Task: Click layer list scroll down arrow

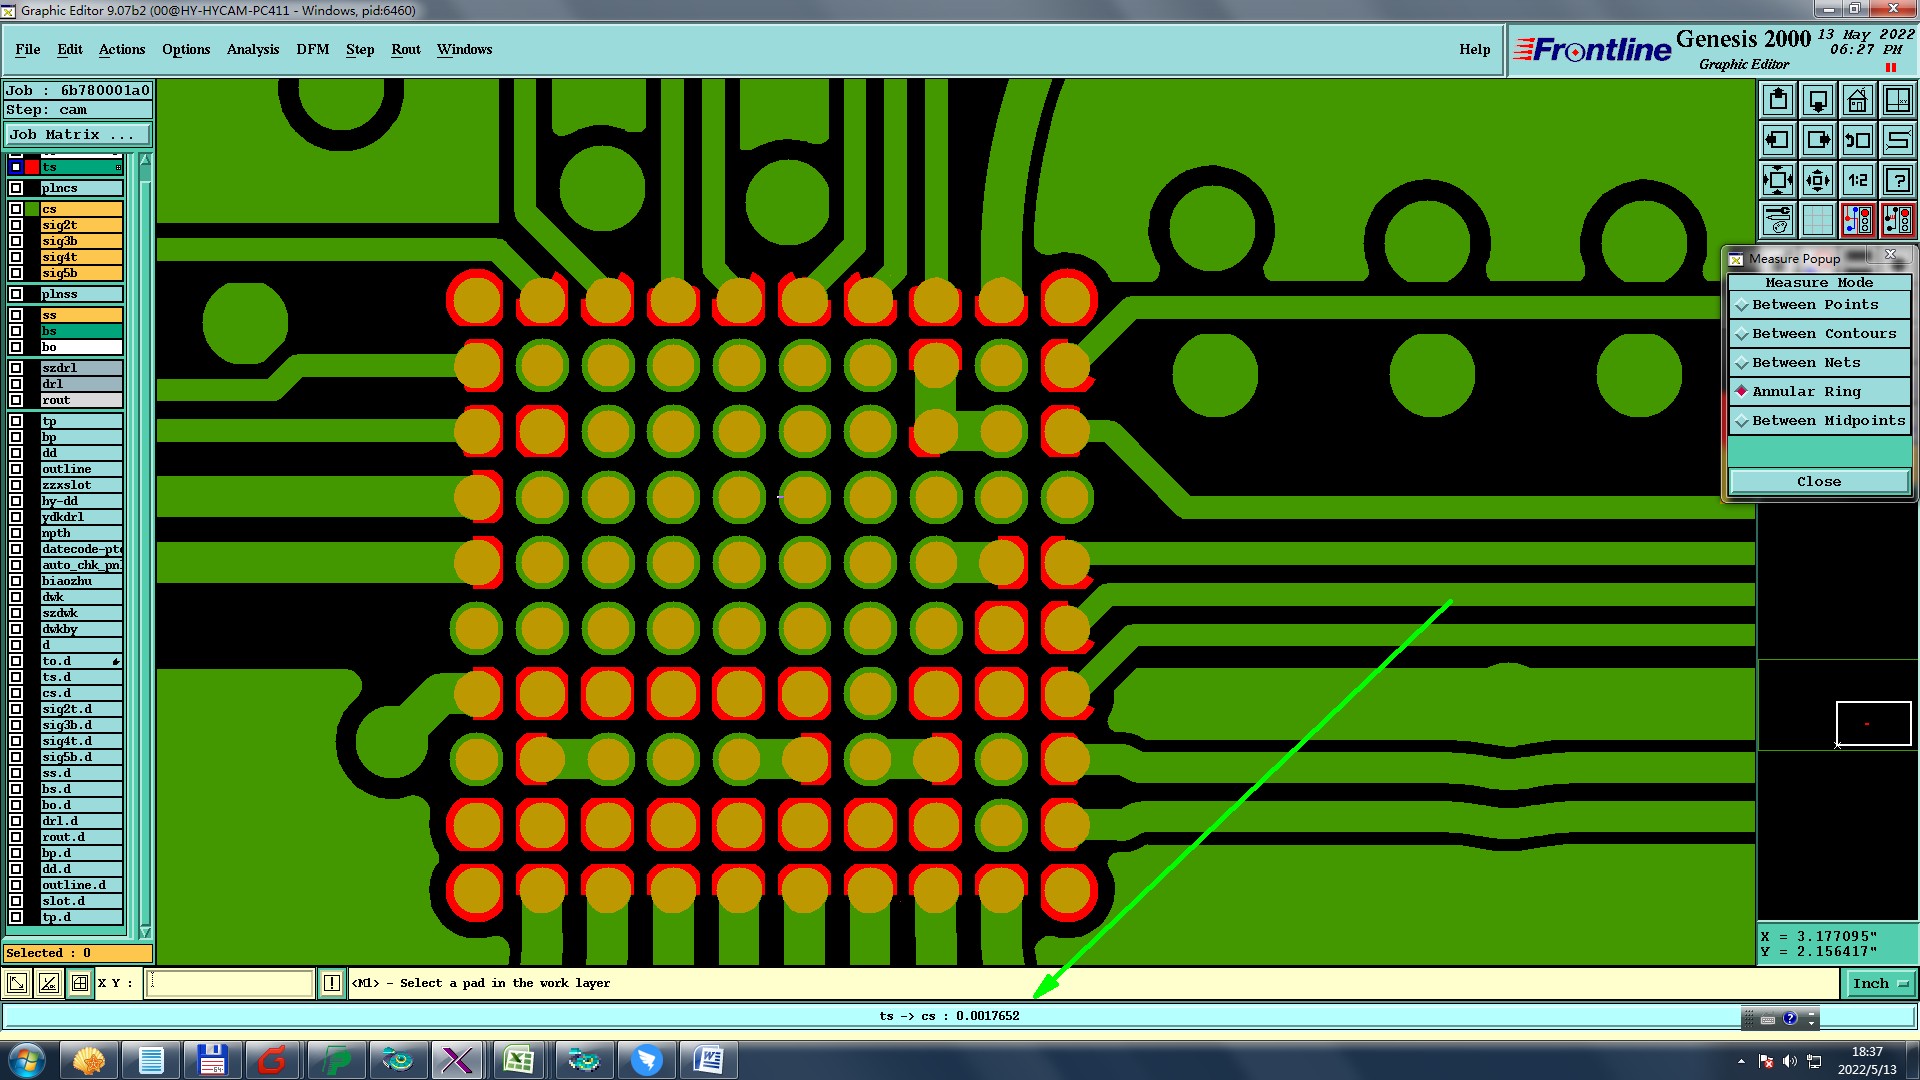Action: tap(145, 932)
